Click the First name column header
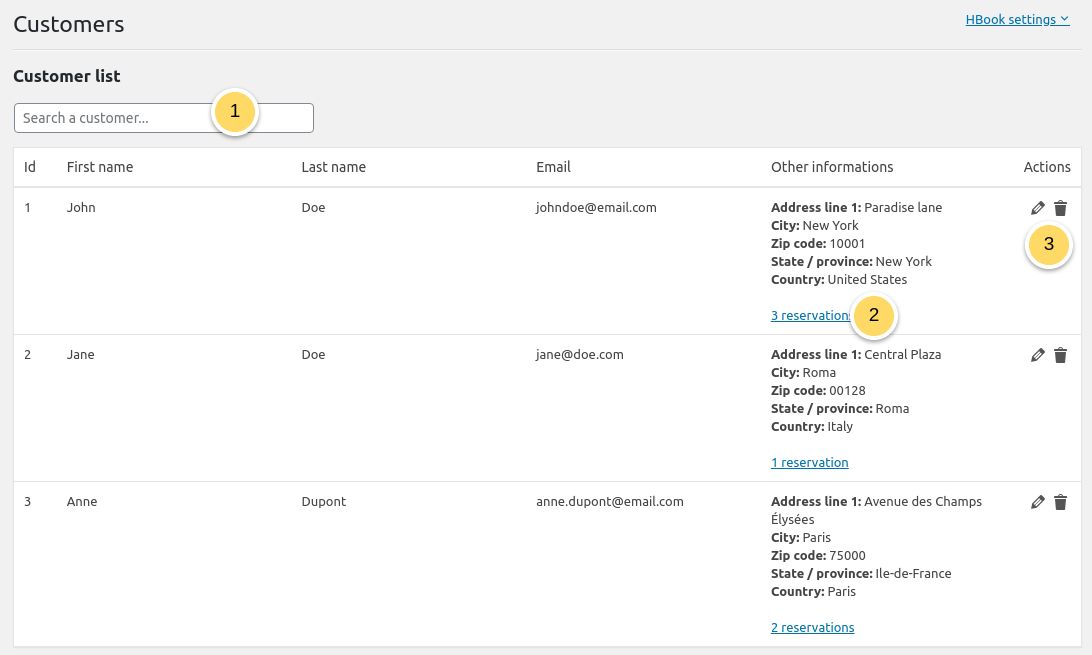This screenshot has height=655, width=1092. click(x=100, y=167)
